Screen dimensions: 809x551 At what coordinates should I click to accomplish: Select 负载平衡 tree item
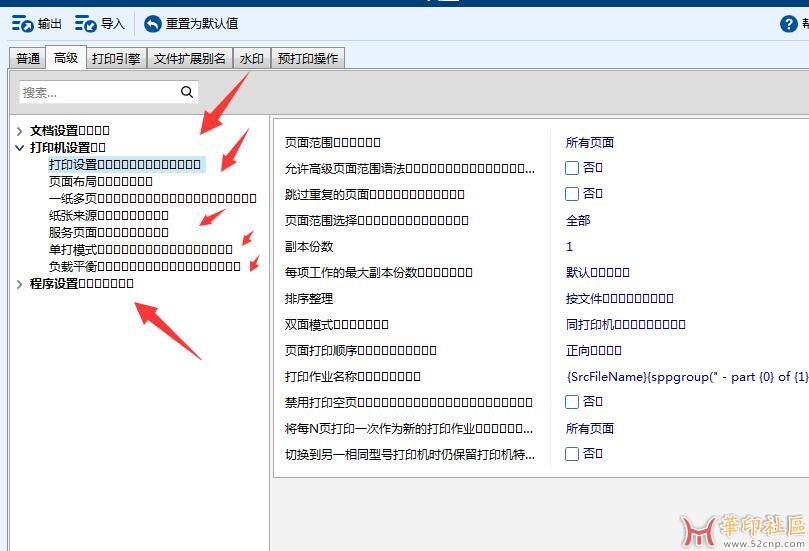[144, 267]
